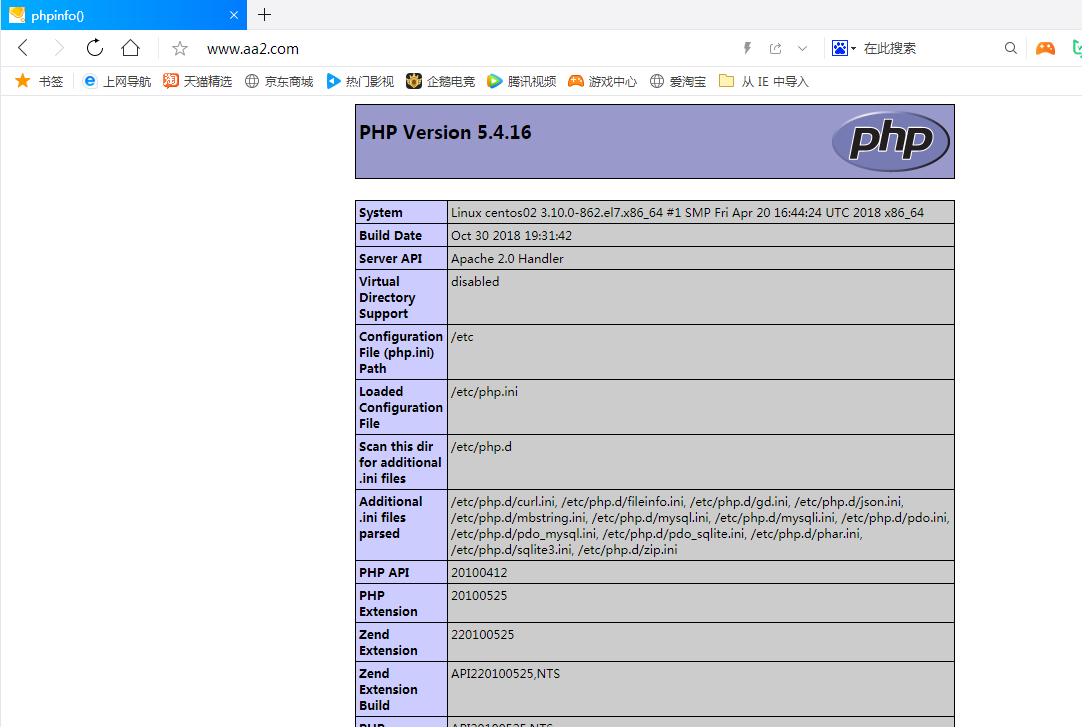Open 企鹅电竞 bookmark

(x=440, y=81)
